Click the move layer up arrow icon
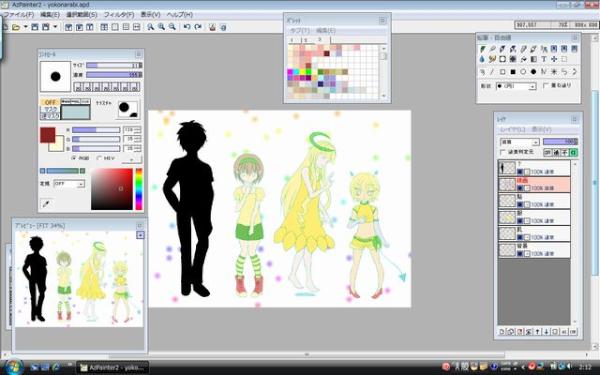 [x=537, y=332]
